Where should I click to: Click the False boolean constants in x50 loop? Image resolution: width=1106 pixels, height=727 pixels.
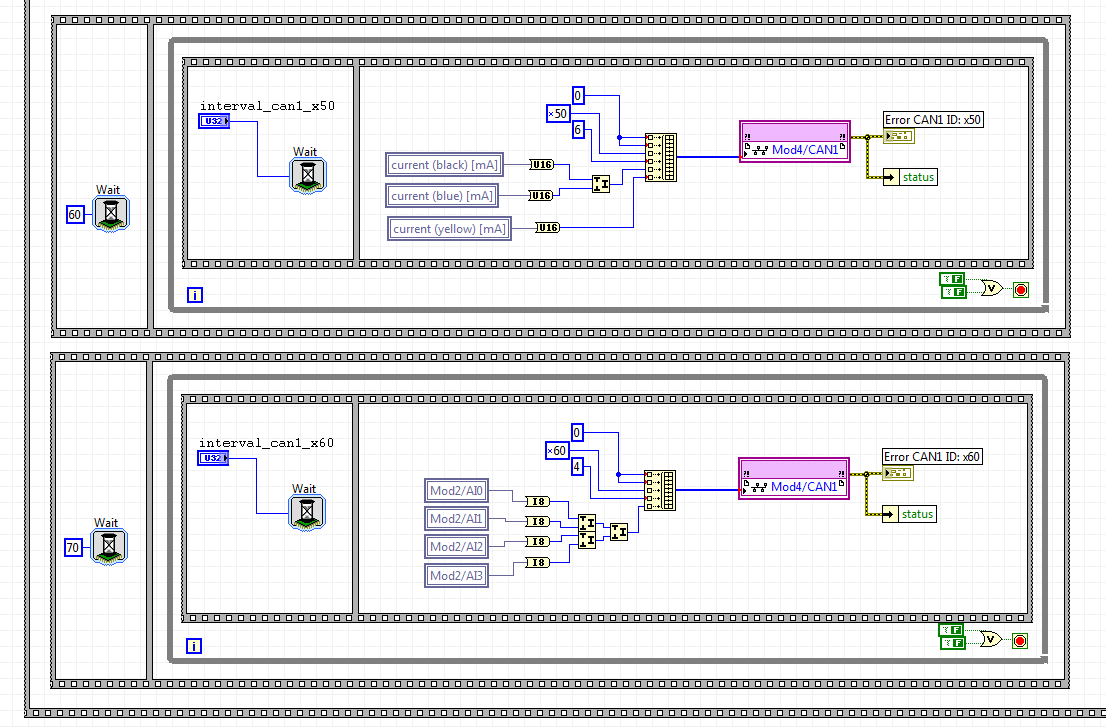point(953,286)
